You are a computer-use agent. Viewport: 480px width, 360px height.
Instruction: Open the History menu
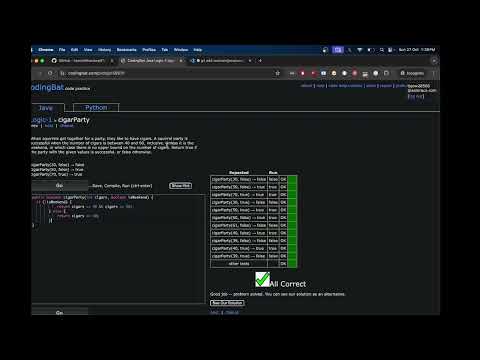pyautogui.click(x=104, y=50)
